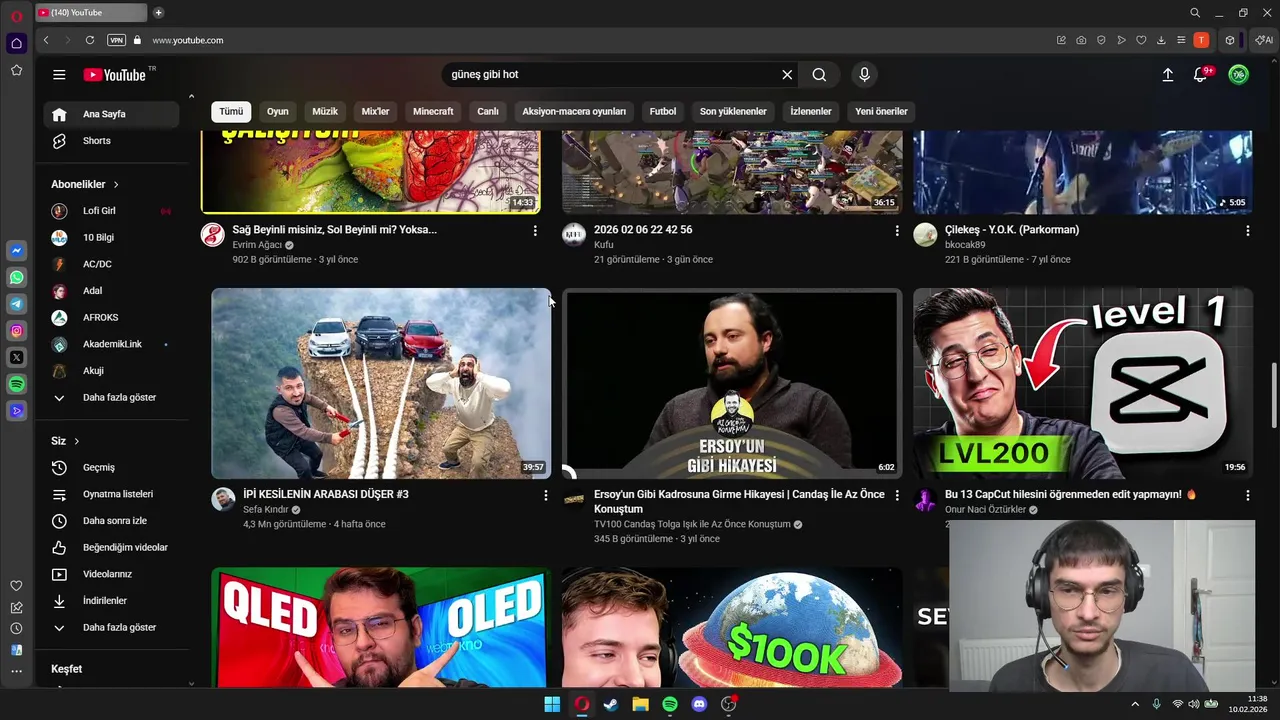The image size is (1280, 720).
Task: Toggle the VPN badge in address bar
Action: (116, 40)
